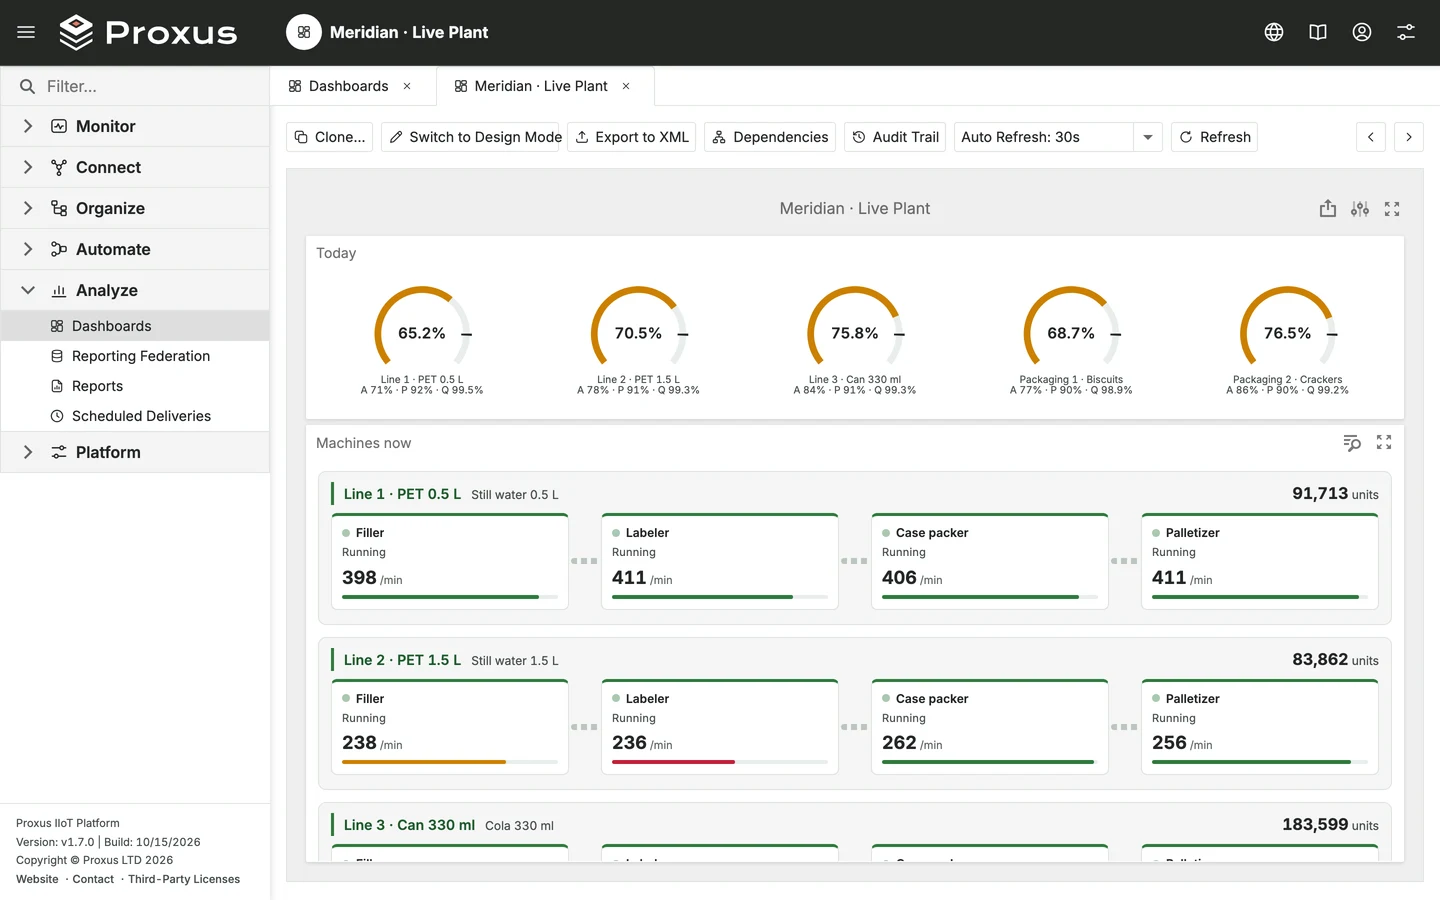Click the Line 2 Labeler red speed bar
This screenshot has width=1440, height=900.
click(x=673, y=762)
